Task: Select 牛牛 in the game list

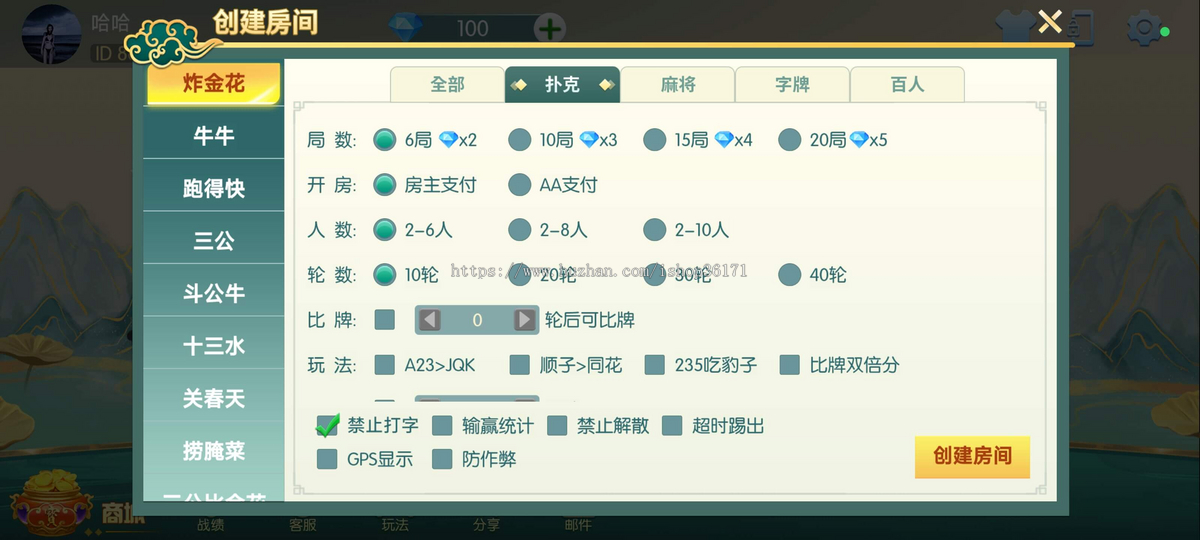Action: tap(213, 136)
